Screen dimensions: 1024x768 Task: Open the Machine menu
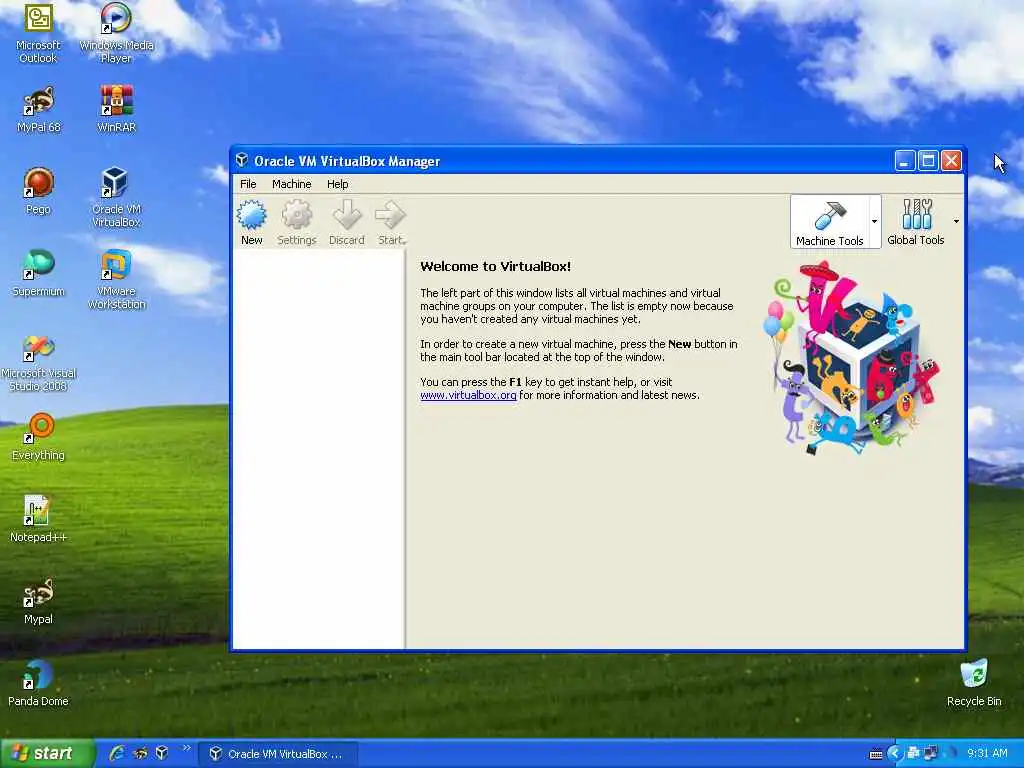[291, 184]
